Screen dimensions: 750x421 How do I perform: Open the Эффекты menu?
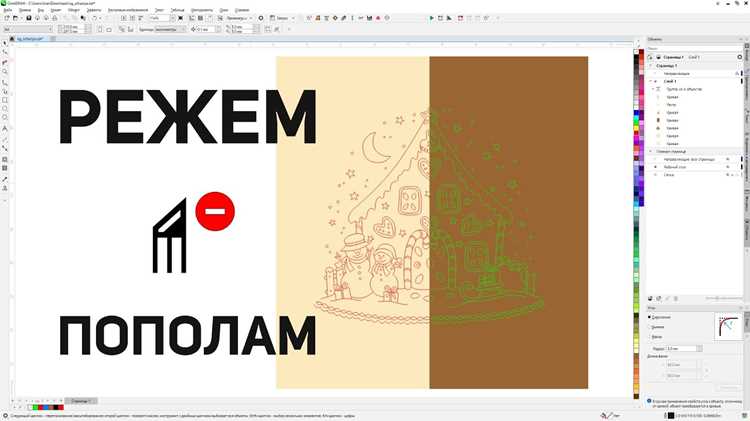point(94,10)
